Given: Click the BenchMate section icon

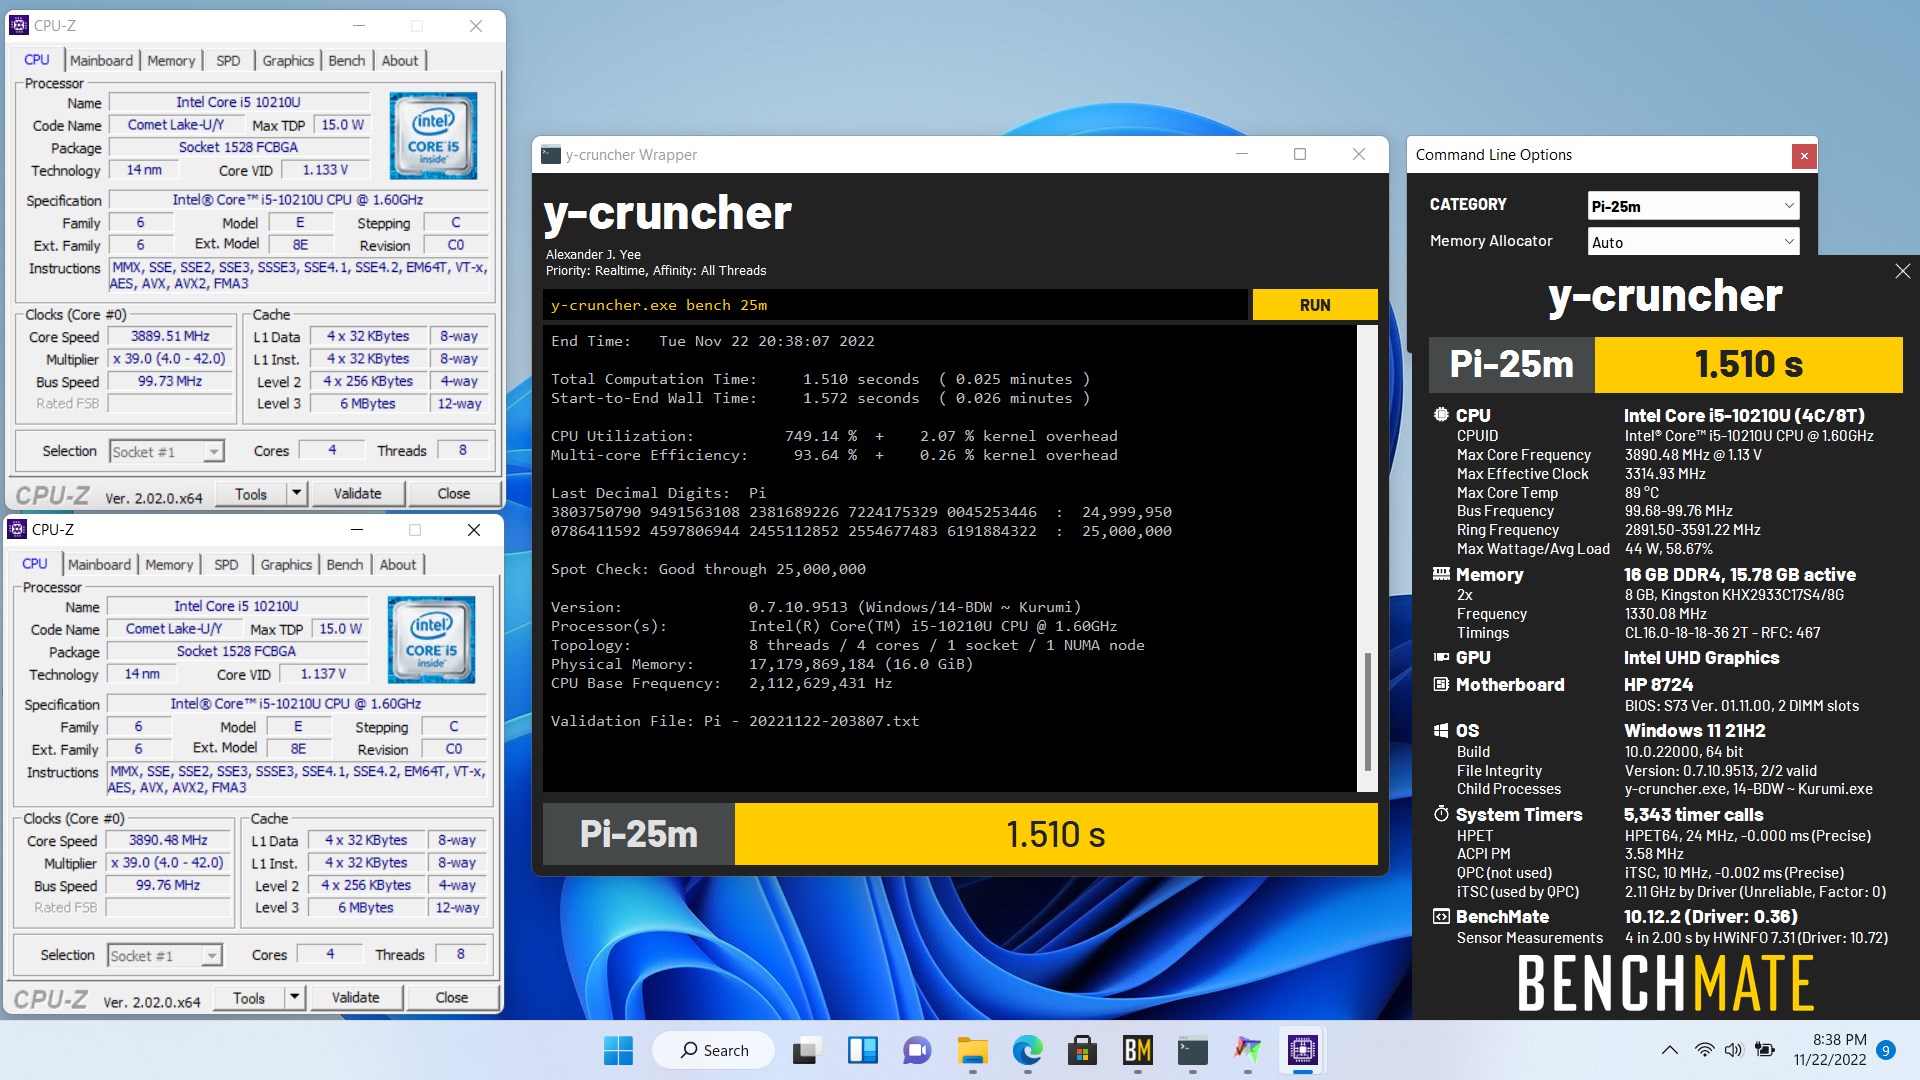Looking at the screenshot, I should (x=1441, y=916).
